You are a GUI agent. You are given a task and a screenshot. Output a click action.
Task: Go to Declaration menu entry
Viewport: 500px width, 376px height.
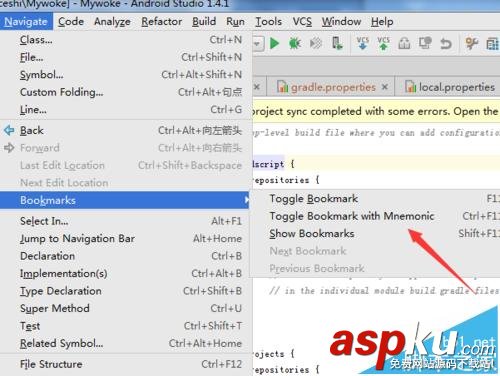tap(125, 256)
